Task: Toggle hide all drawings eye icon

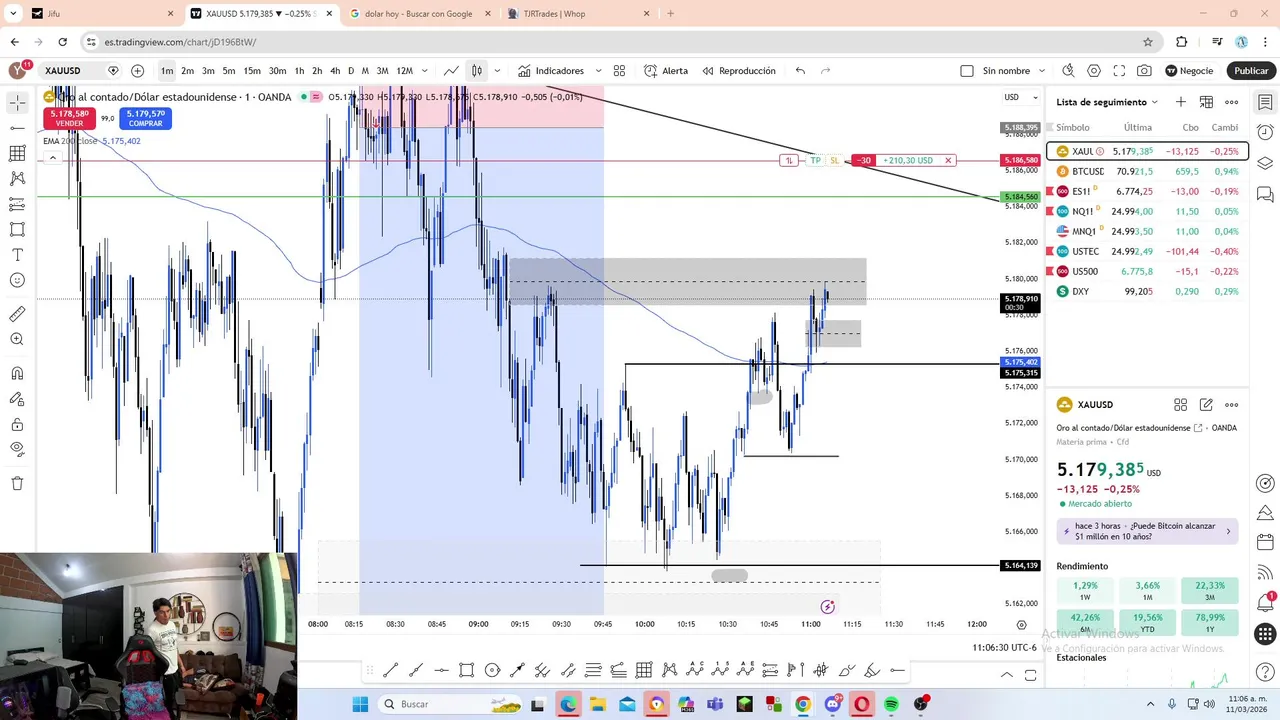Action: pyautogui.click(x=17, y=424)
